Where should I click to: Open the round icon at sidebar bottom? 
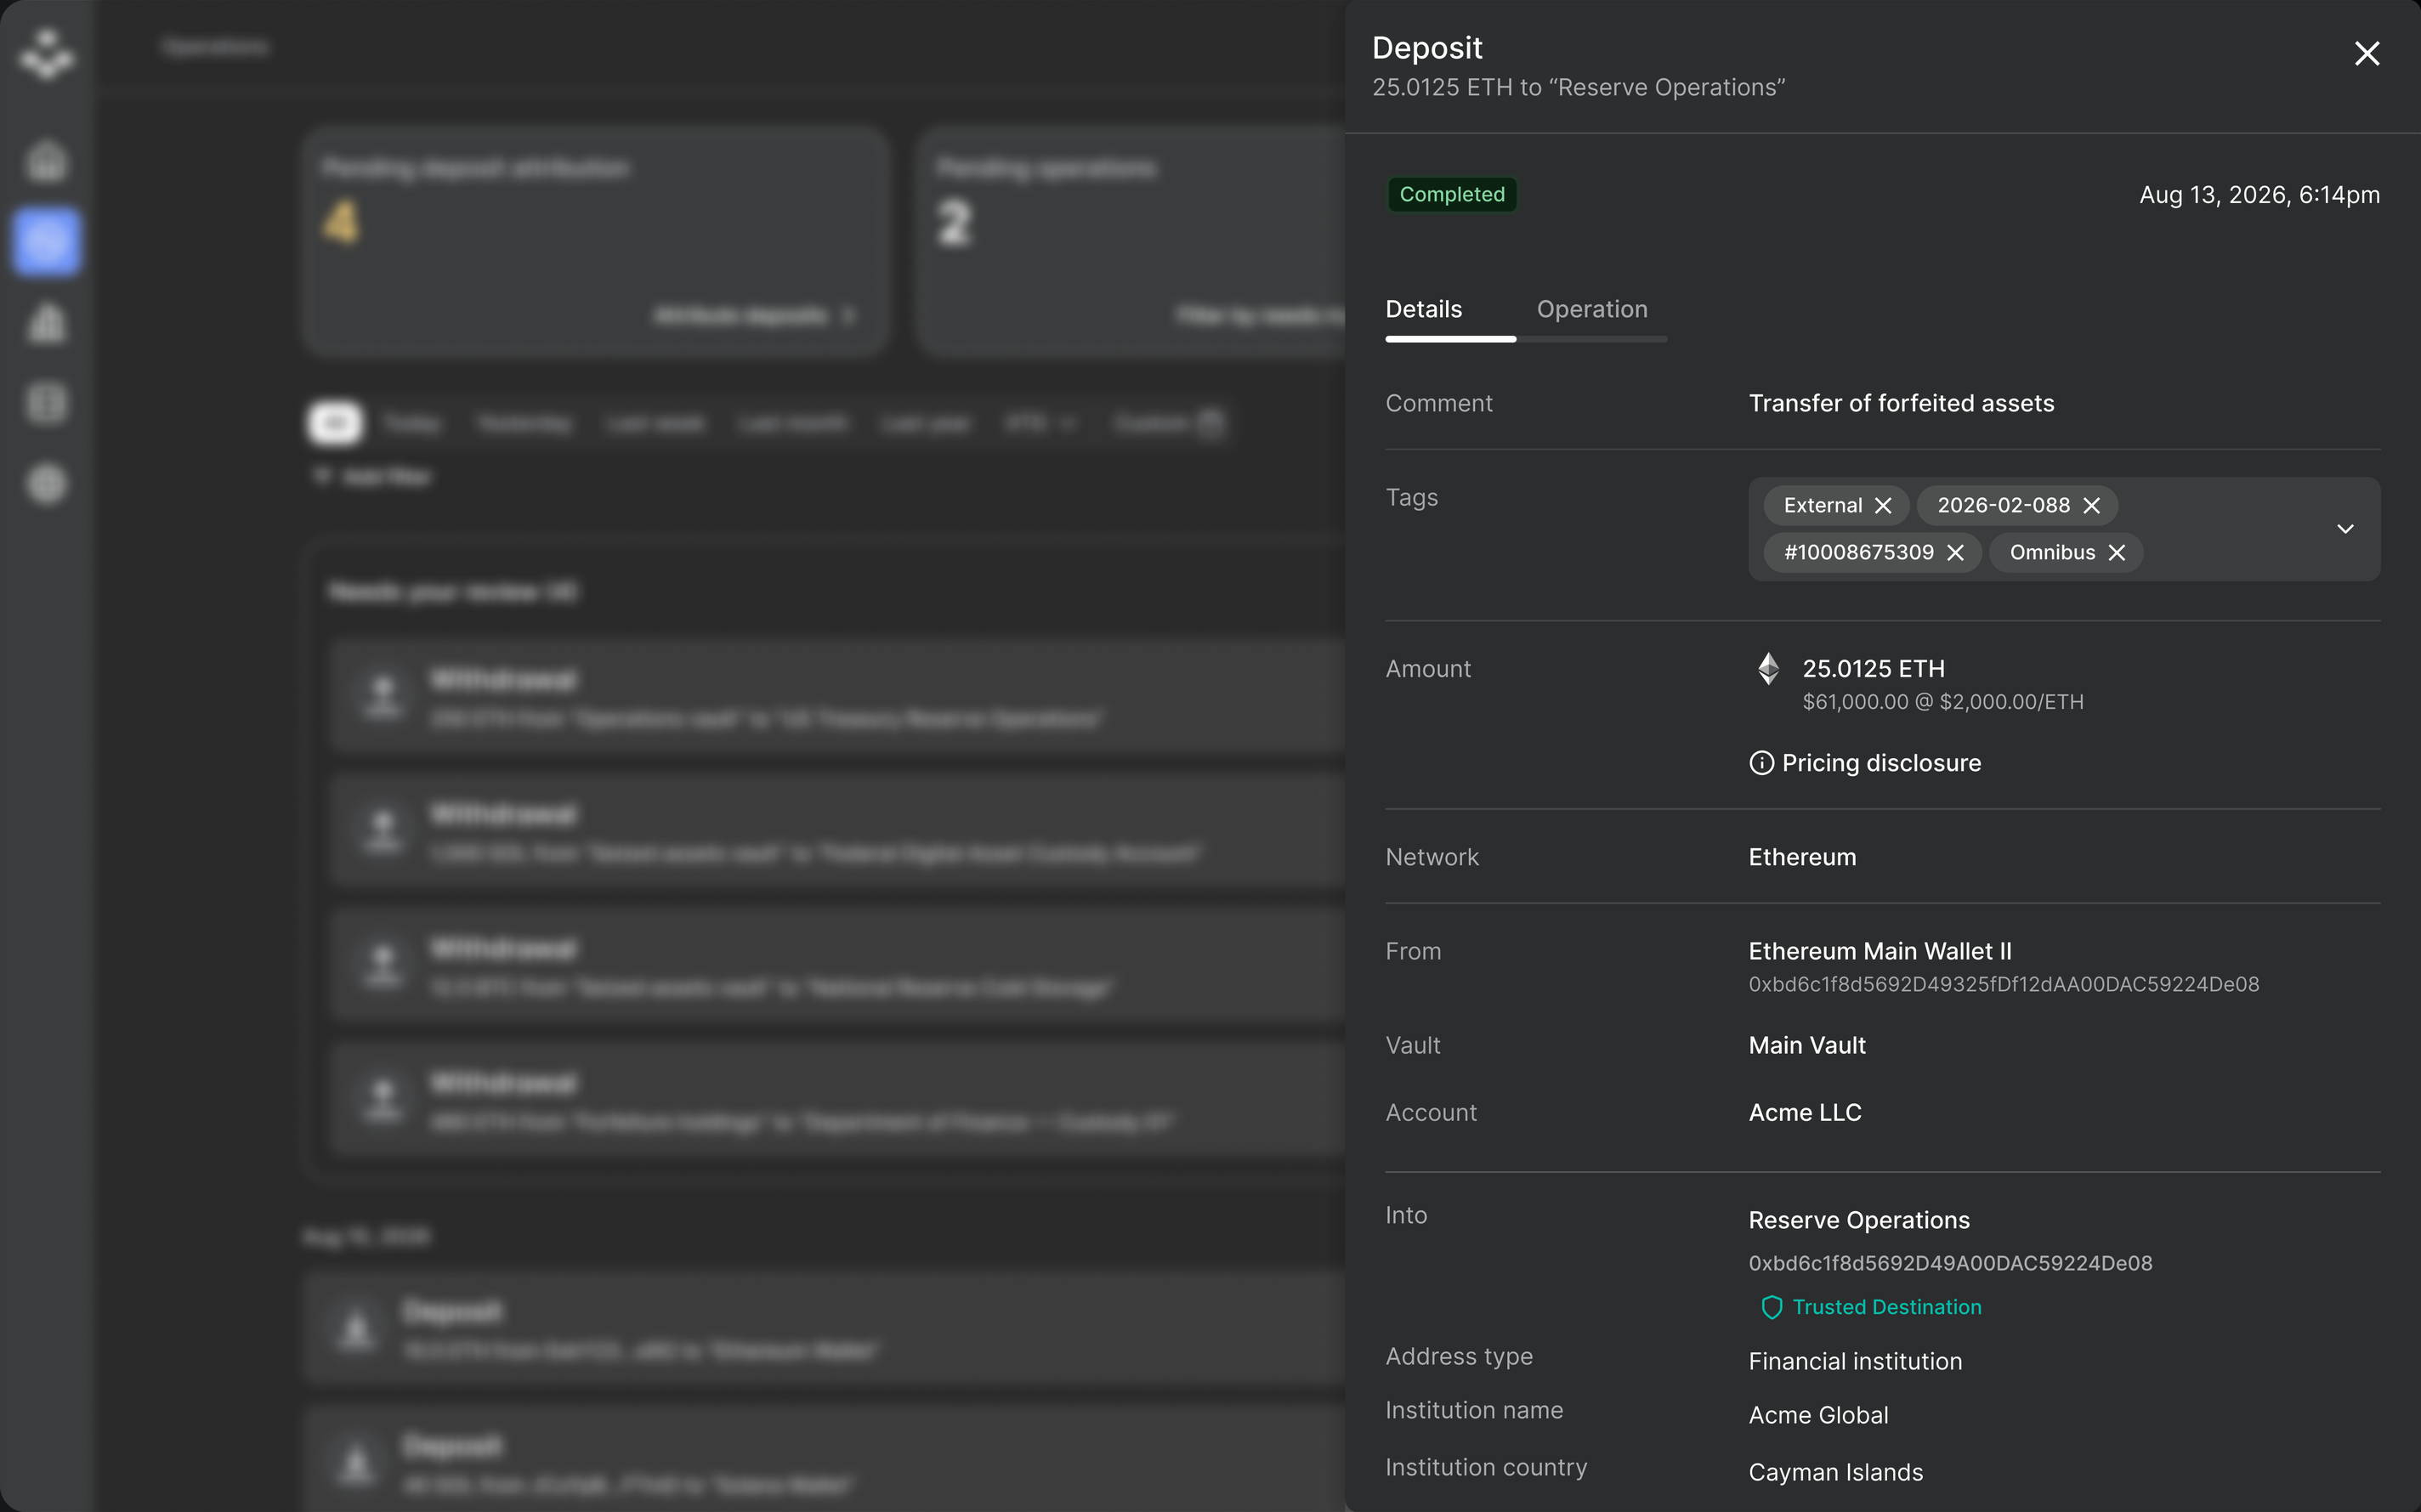[46, 484]
